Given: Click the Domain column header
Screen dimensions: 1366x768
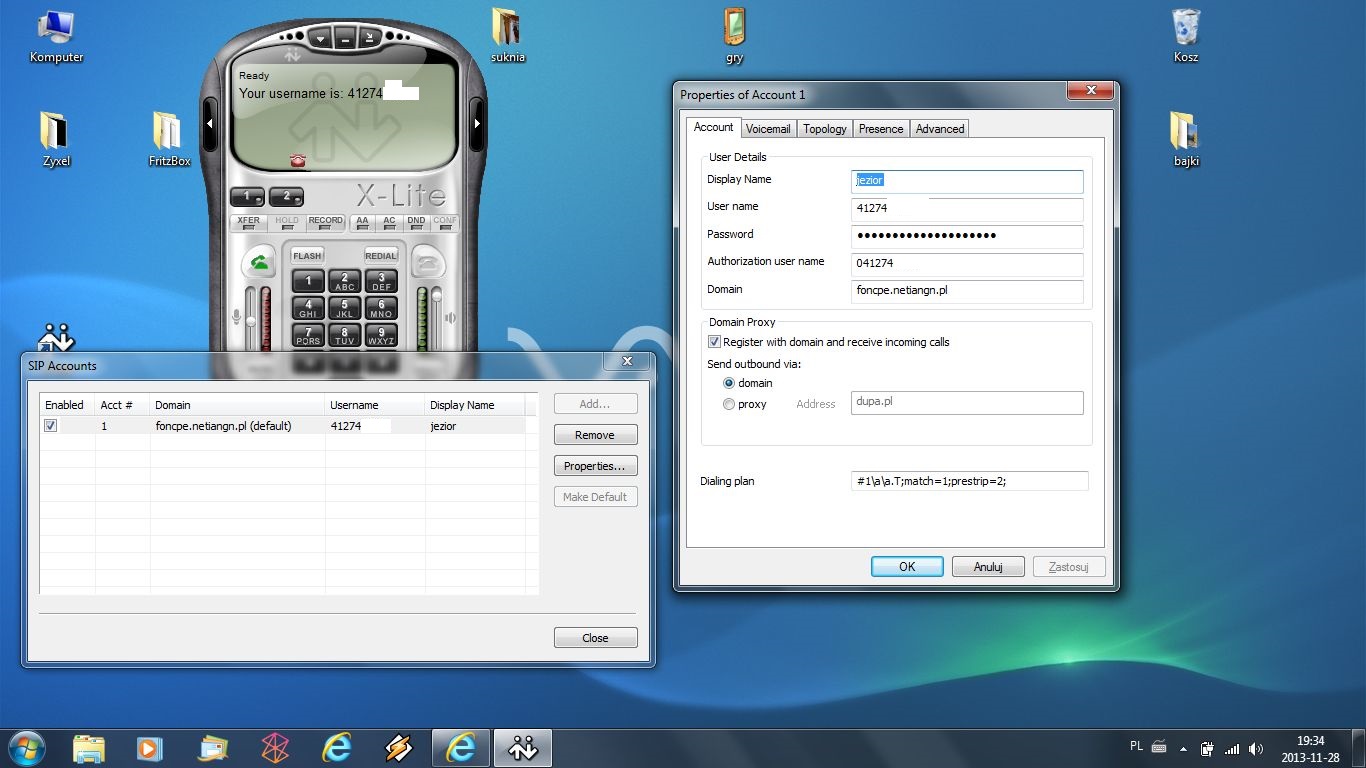Looking at the screenshot, I should pos(238,405).
